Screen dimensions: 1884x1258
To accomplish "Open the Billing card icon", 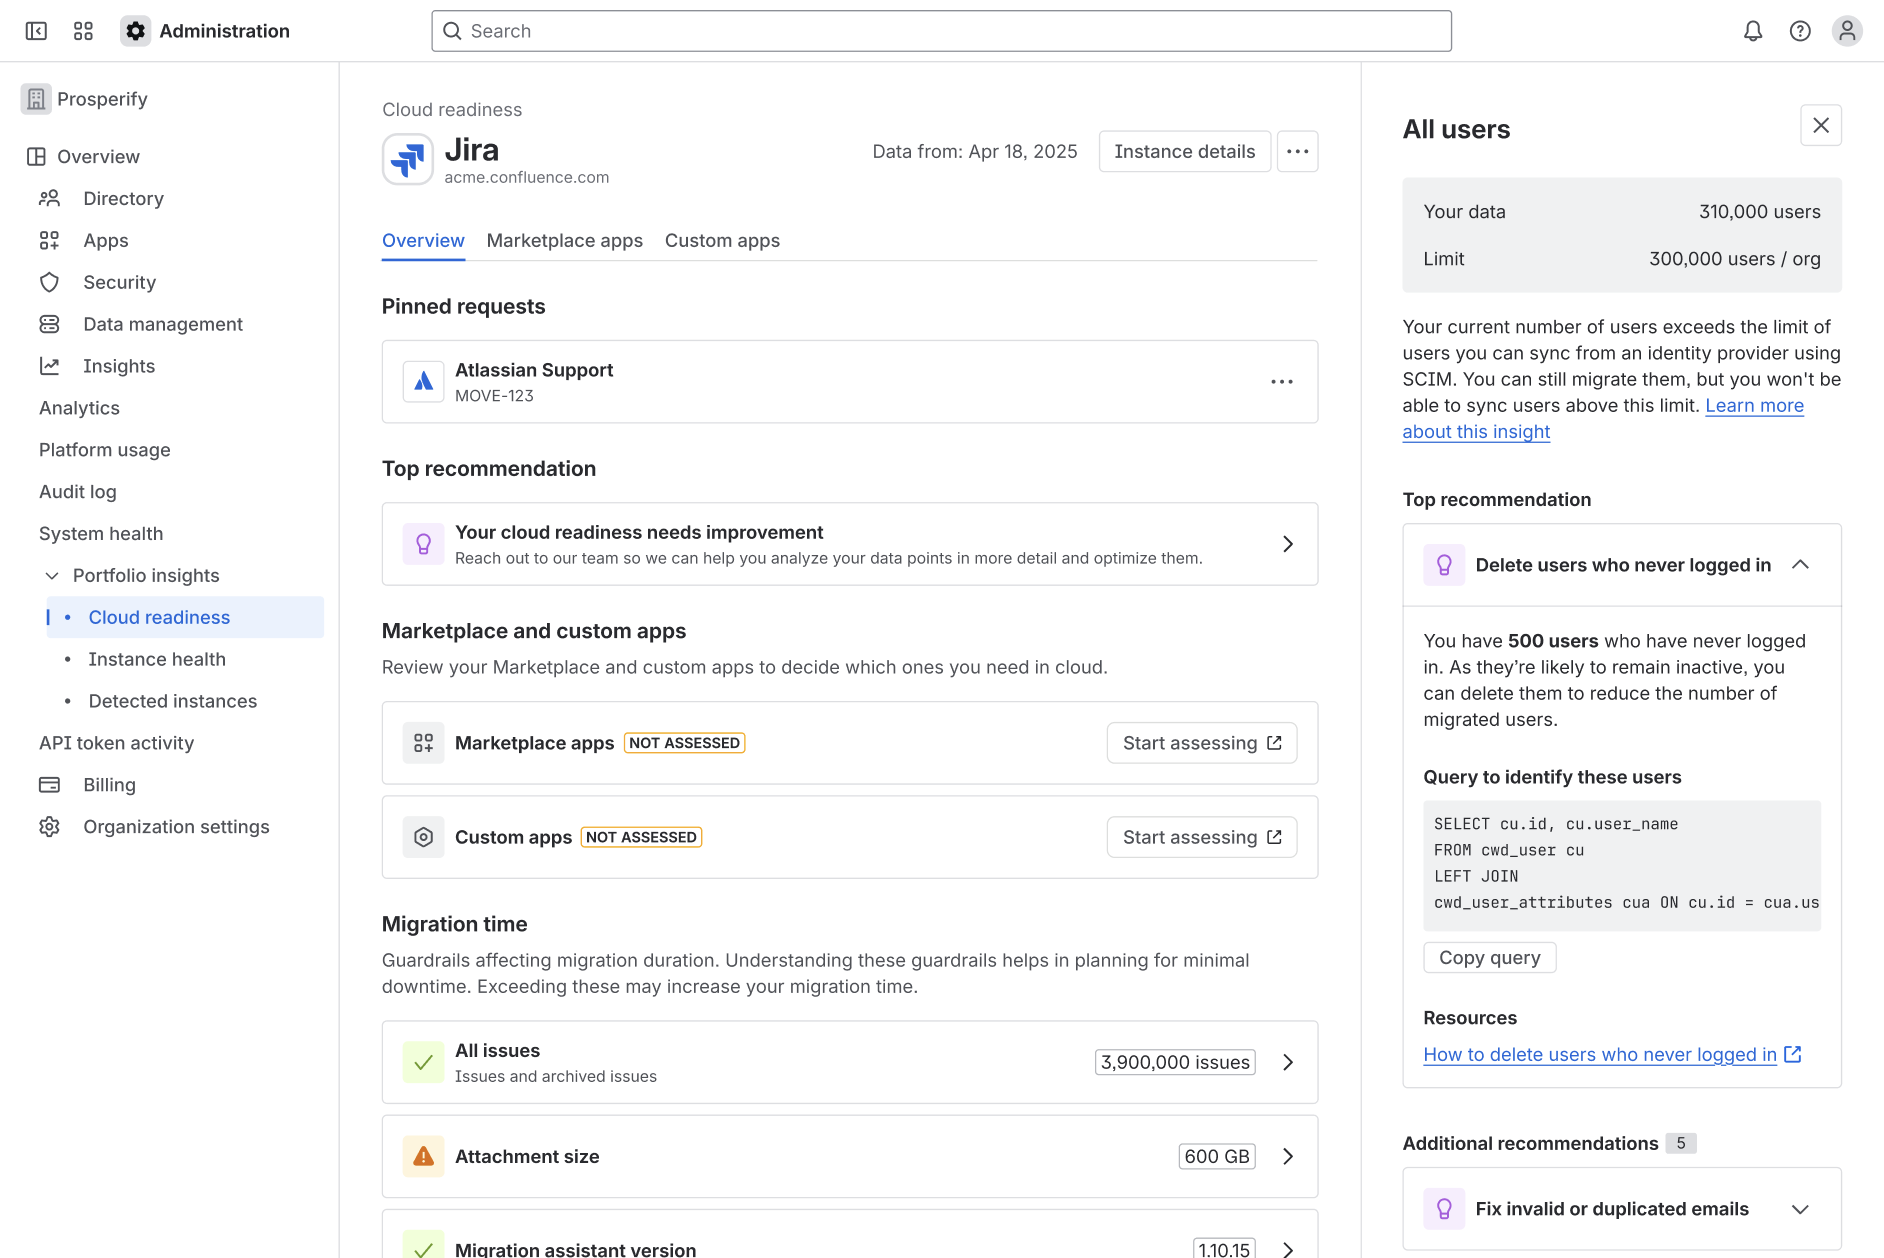I will (x=50, y=784).
